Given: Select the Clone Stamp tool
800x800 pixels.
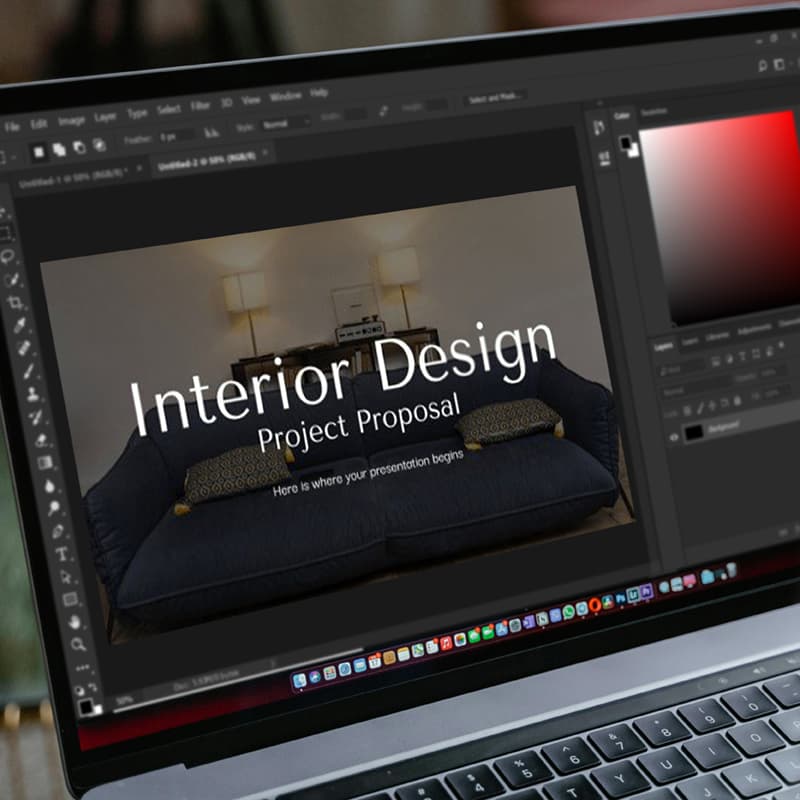Looking at the screenshot, I should coord(33,393).
